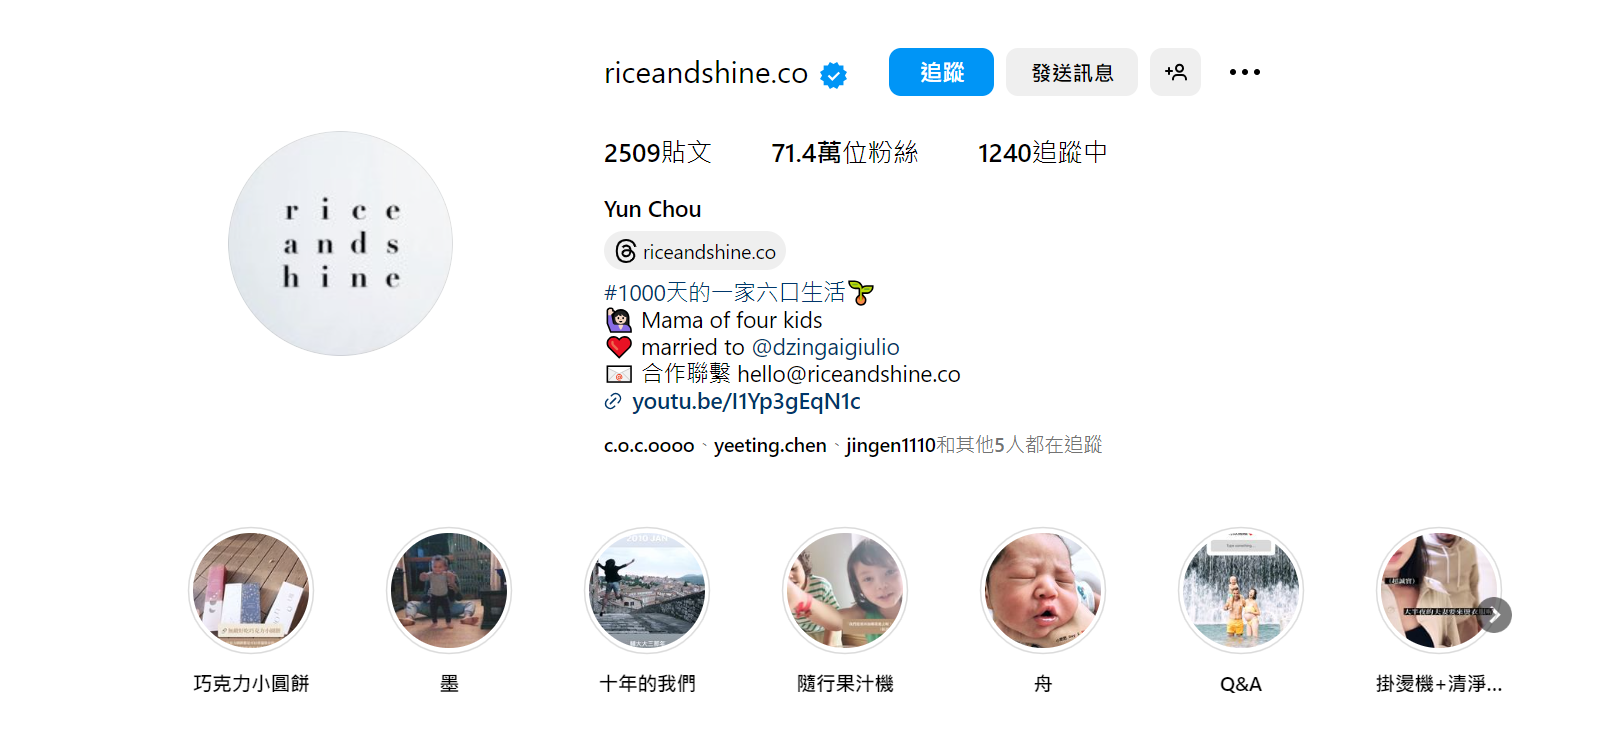Open the add-person suggestions icon button
The height and width of the screenshot is (743, 1606).
[x=1175, y=72]
